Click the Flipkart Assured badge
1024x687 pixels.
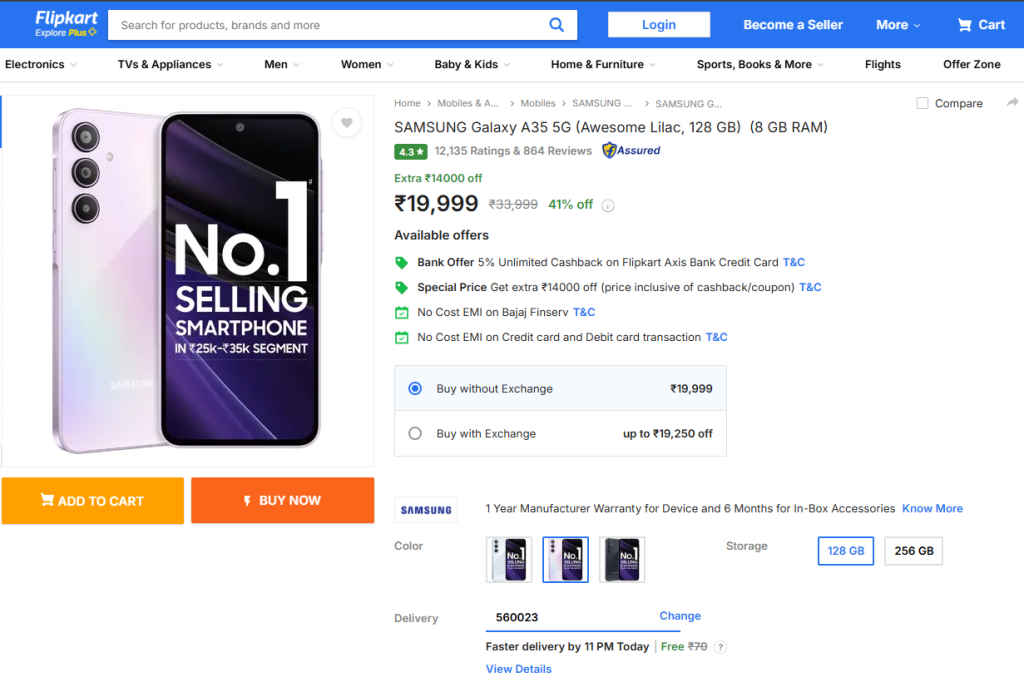(x=630, y=150)
